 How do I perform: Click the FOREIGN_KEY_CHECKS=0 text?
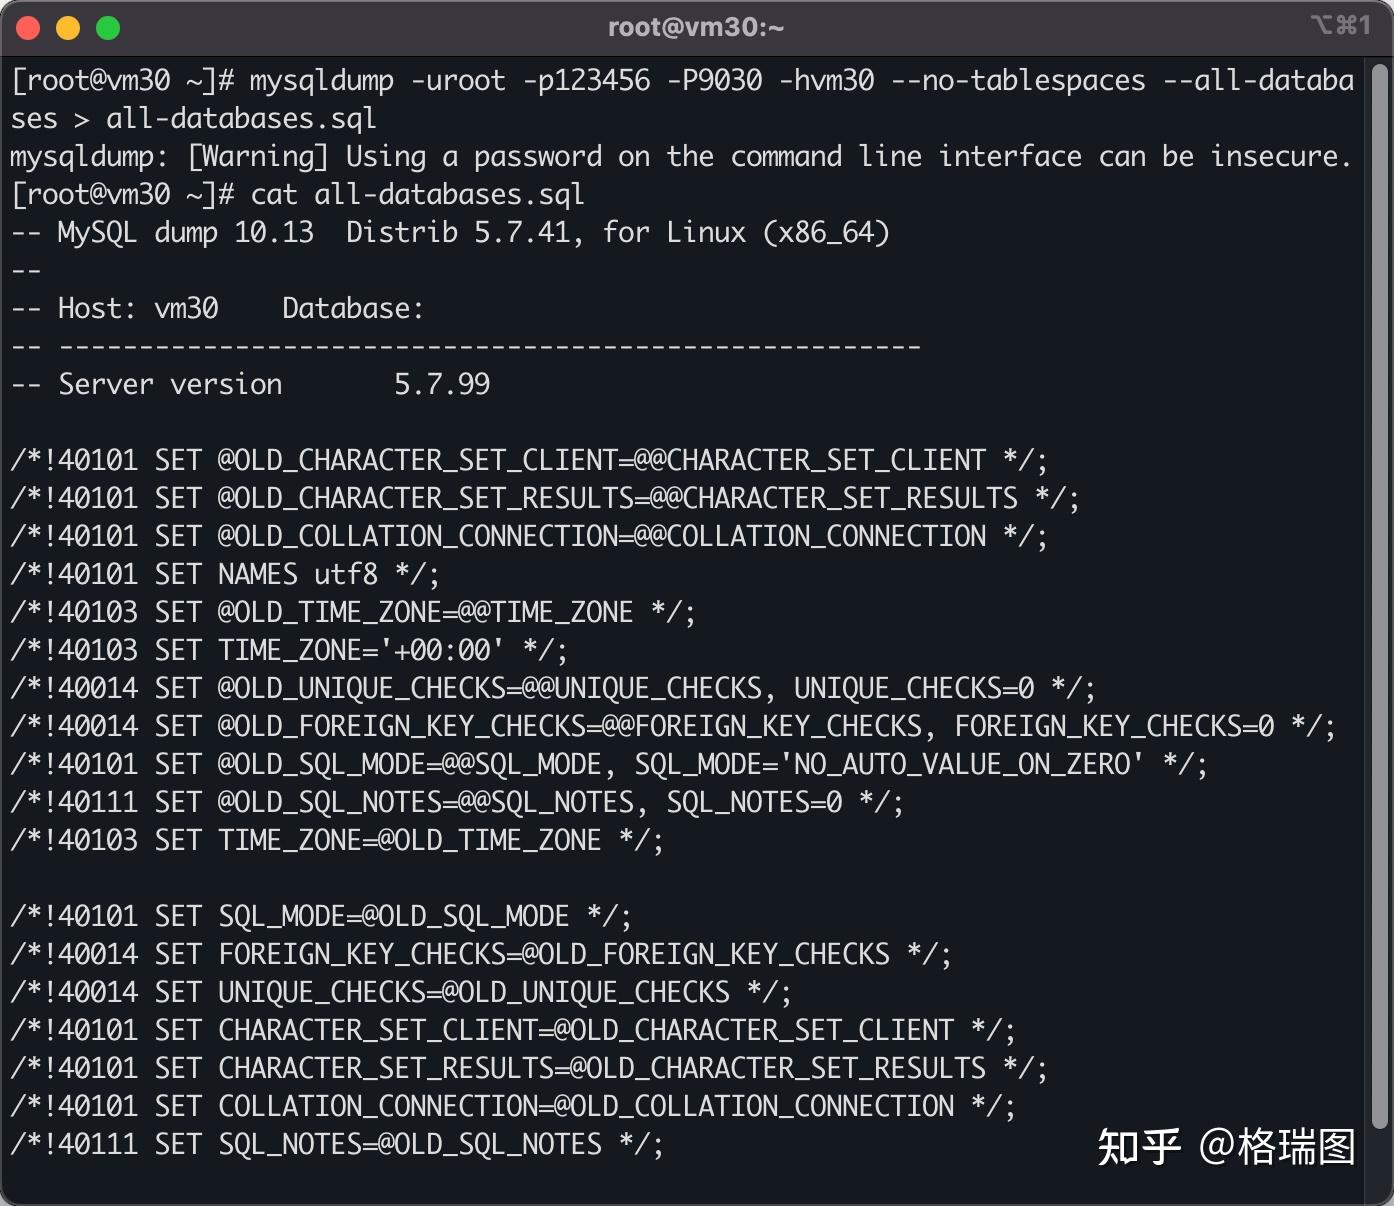[1114, 726]
